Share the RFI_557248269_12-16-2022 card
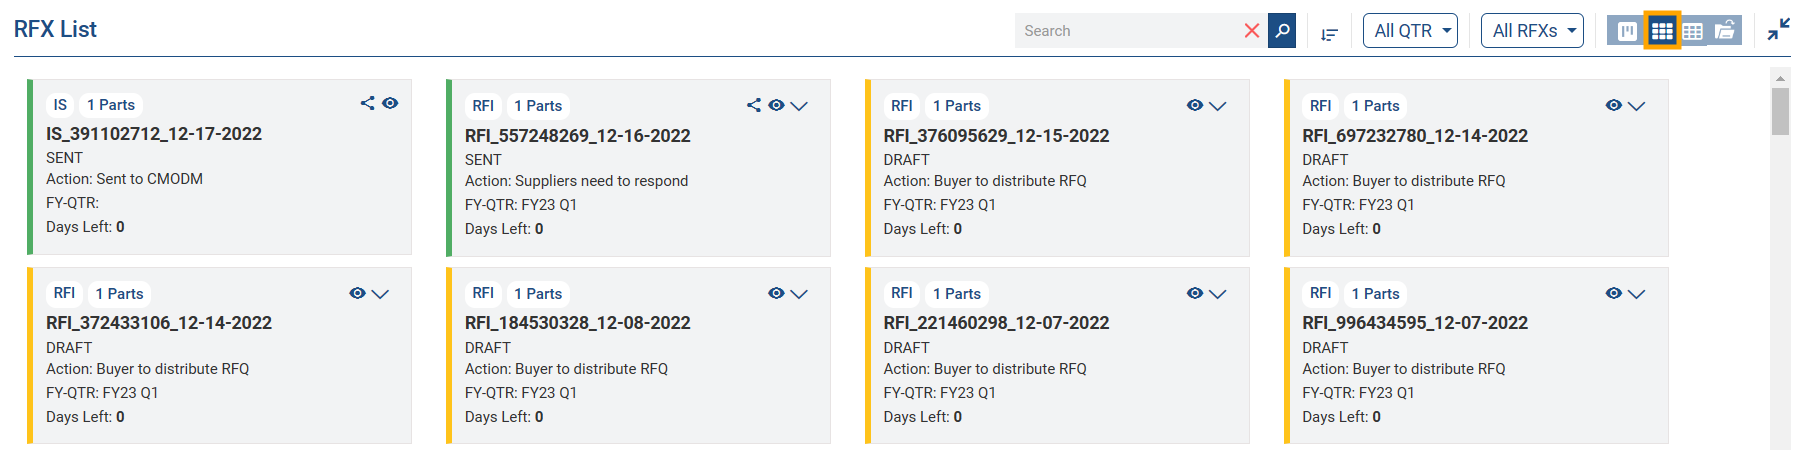The height and width of the screenshot is (450, 1804). click(x=754, y=105)
